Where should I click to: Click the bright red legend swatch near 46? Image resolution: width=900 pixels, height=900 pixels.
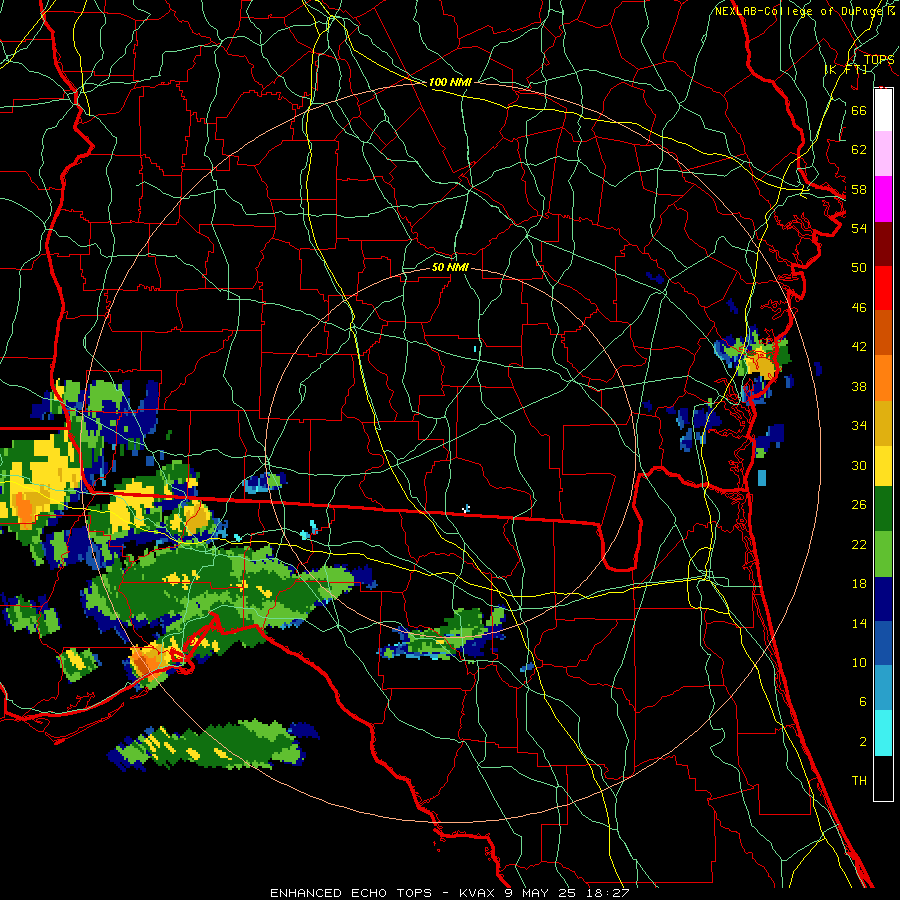(x=883, y=288)
